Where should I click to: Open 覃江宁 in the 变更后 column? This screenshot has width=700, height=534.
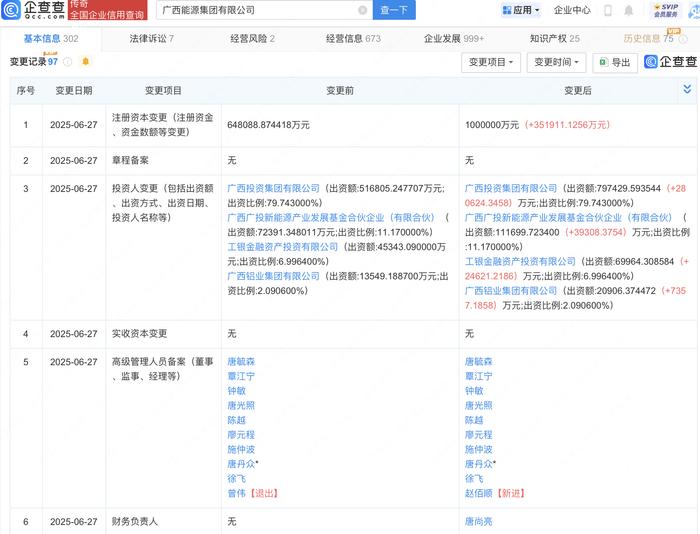pos(479,376)
